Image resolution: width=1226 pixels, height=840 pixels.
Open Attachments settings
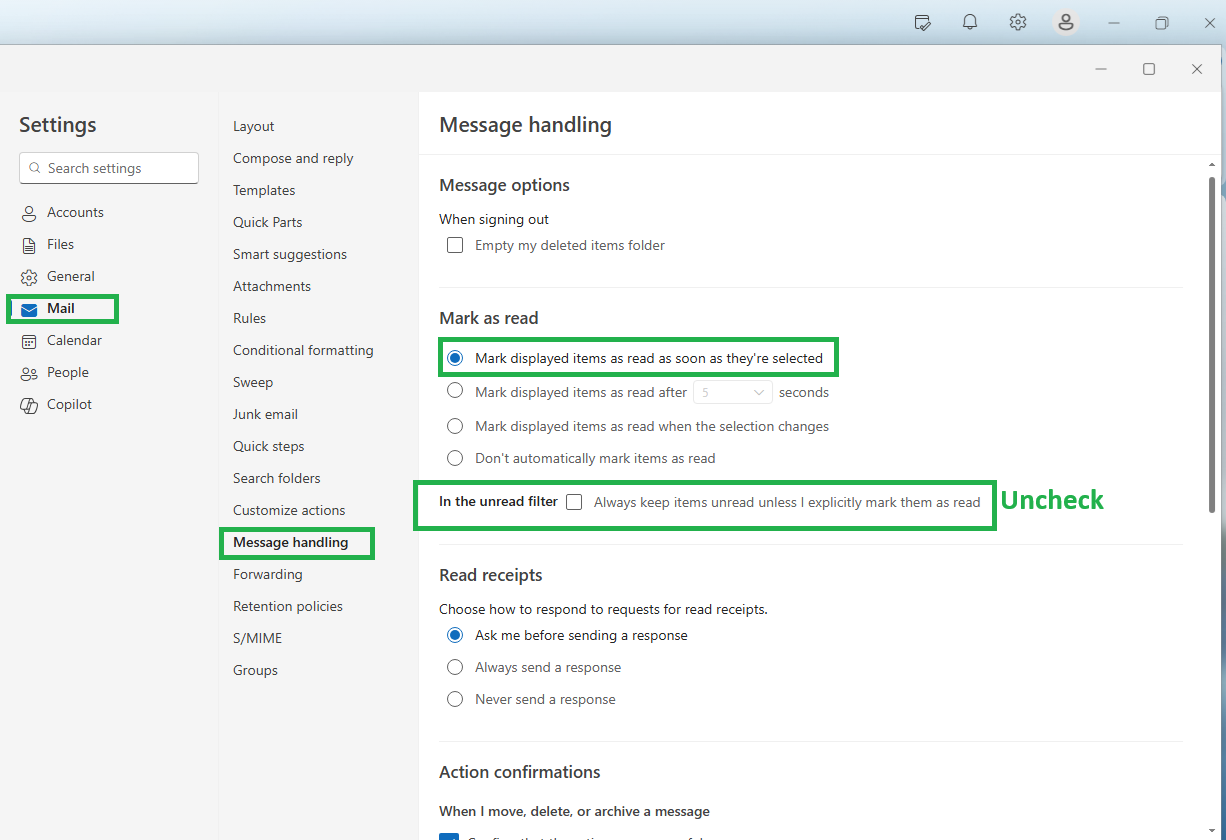pyautogui.click(x=272, y=286)
